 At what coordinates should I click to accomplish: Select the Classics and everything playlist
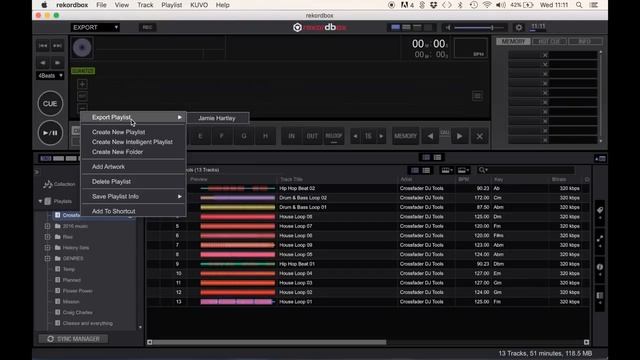[87, 323]
